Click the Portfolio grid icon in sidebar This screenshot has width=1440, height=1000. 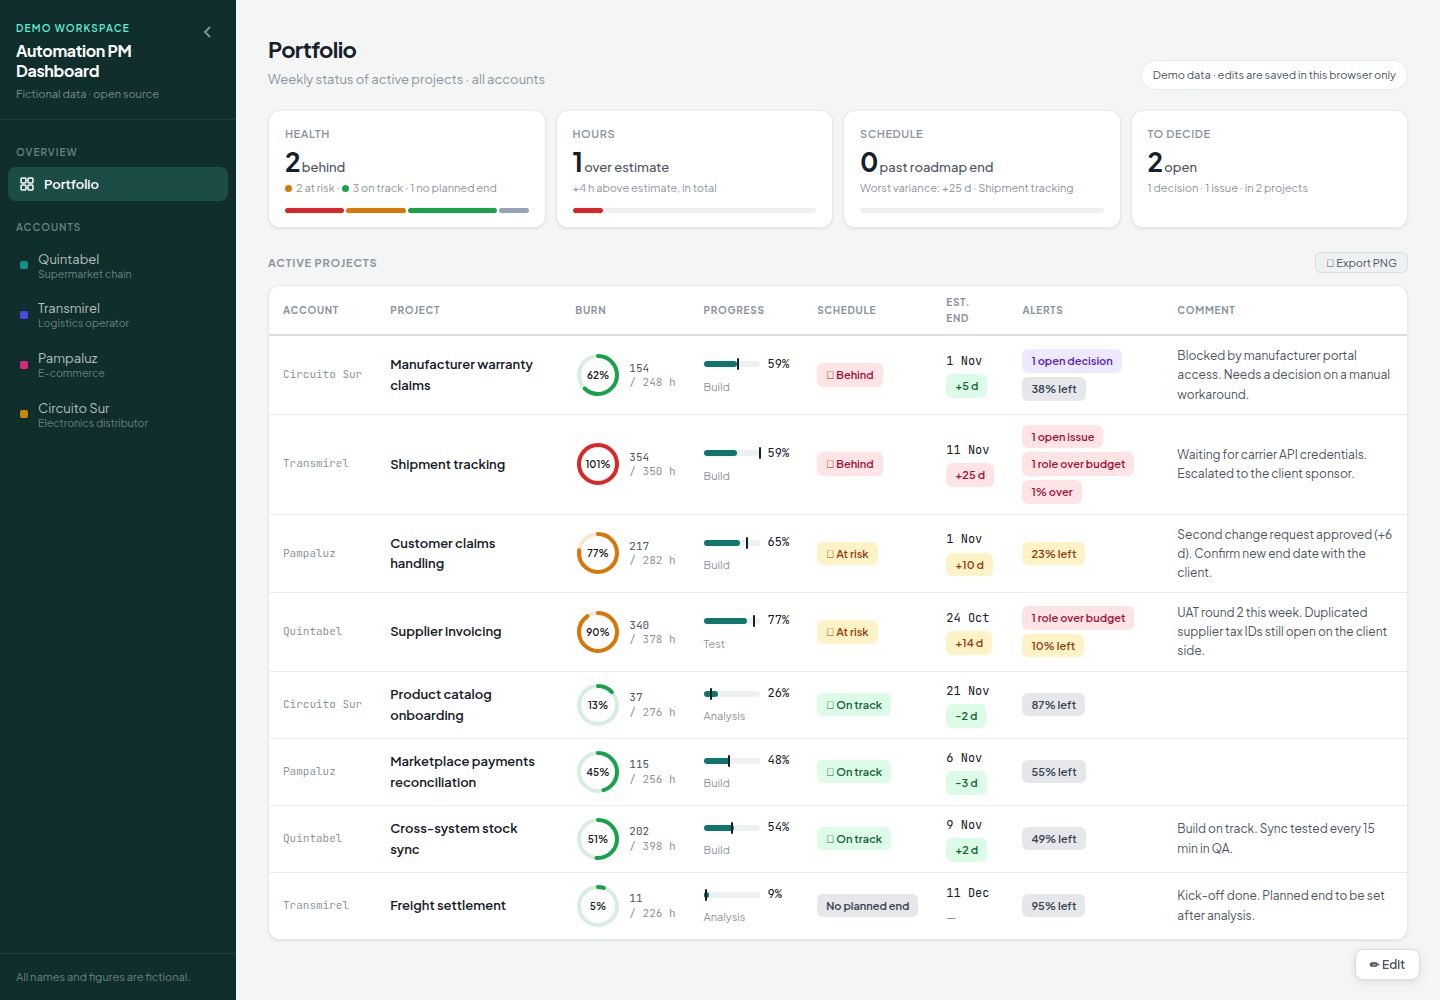[x=27, y=184]
